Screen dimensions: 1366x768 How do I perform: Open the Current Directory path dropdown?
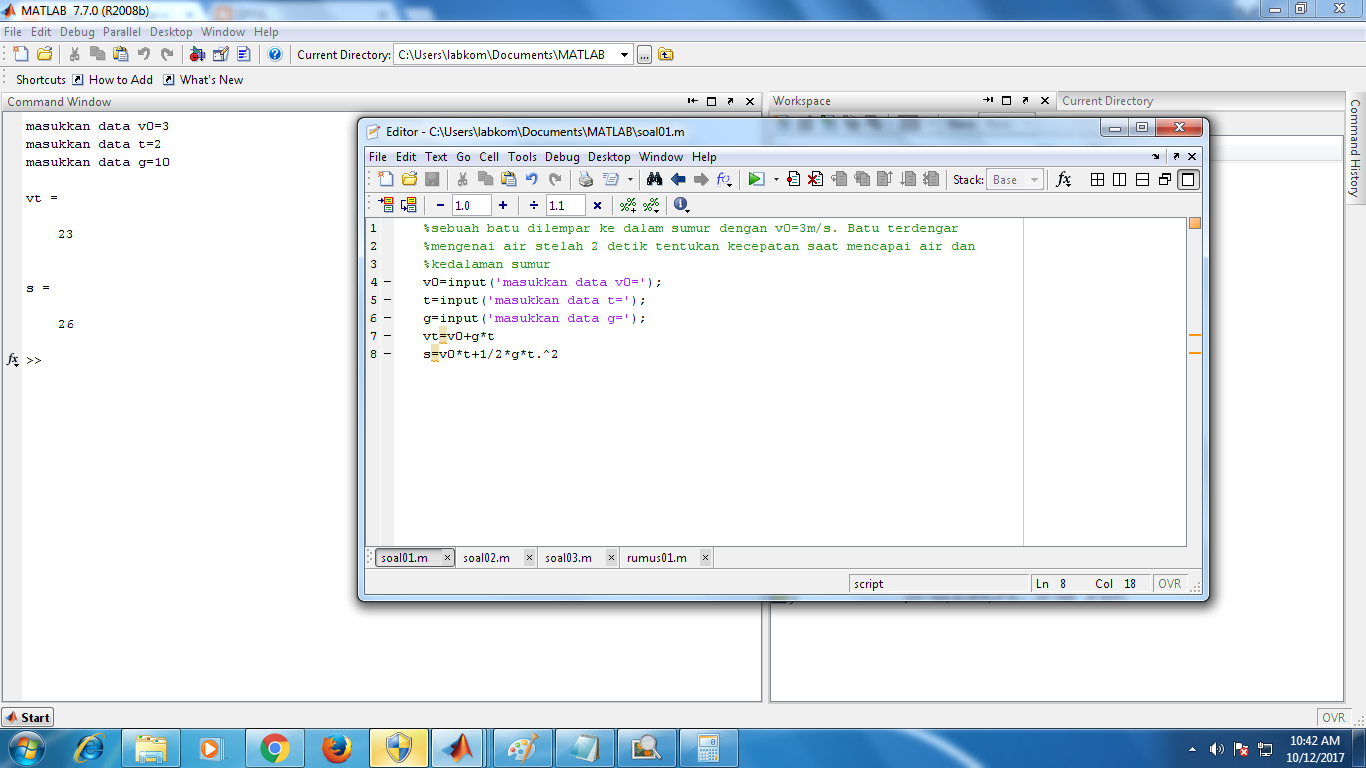click(x=625, y=55)
